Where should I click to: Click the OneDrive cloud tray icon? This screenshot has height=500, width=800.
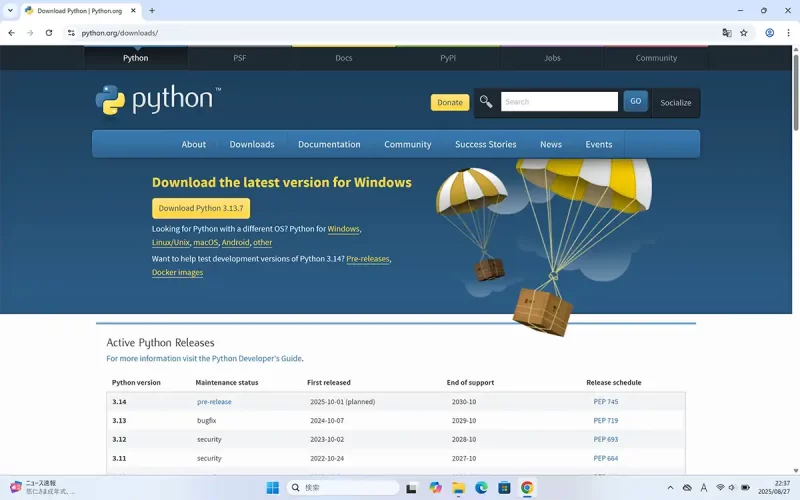(687, 488)
